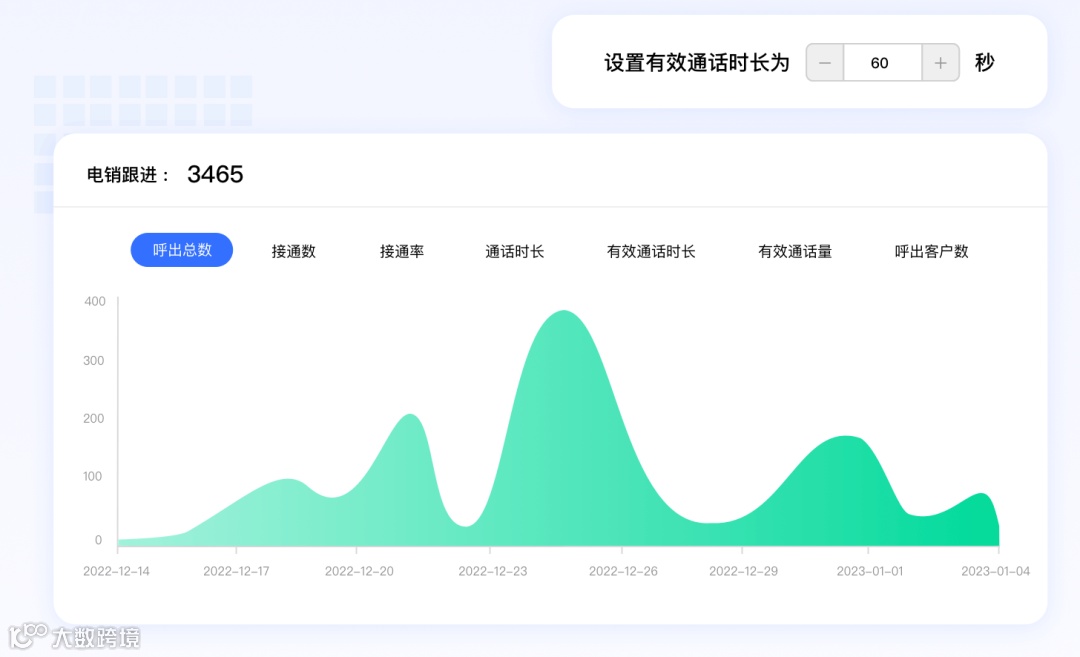
Task: Switch to the 接通数 tab
Action: tap(293, 251)
